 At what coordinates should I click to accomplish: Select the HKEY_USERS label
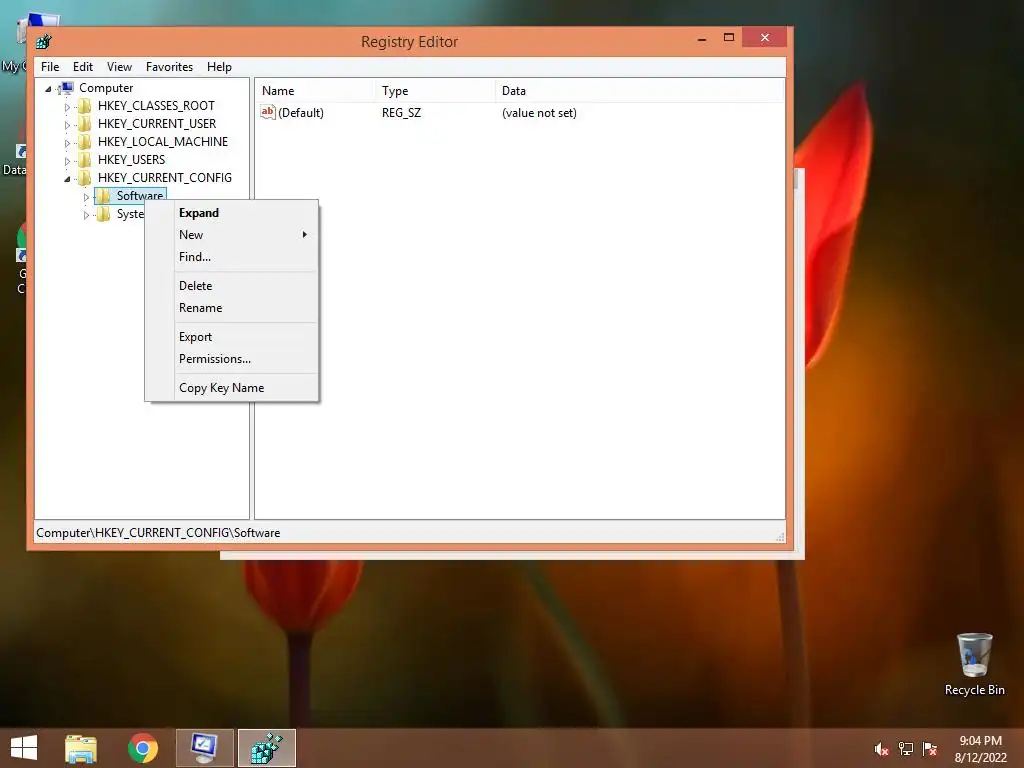(x=131, y=160)
